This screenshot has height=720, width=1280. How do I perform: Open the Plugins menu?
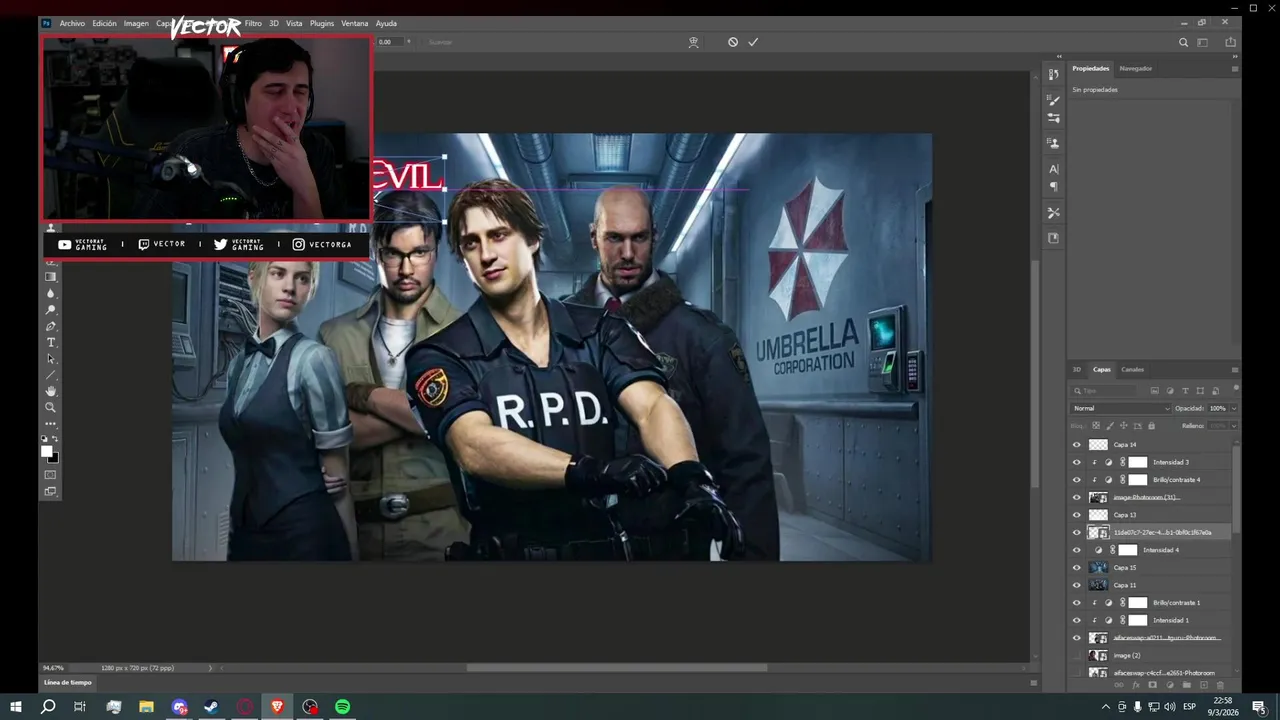(322, 23)
